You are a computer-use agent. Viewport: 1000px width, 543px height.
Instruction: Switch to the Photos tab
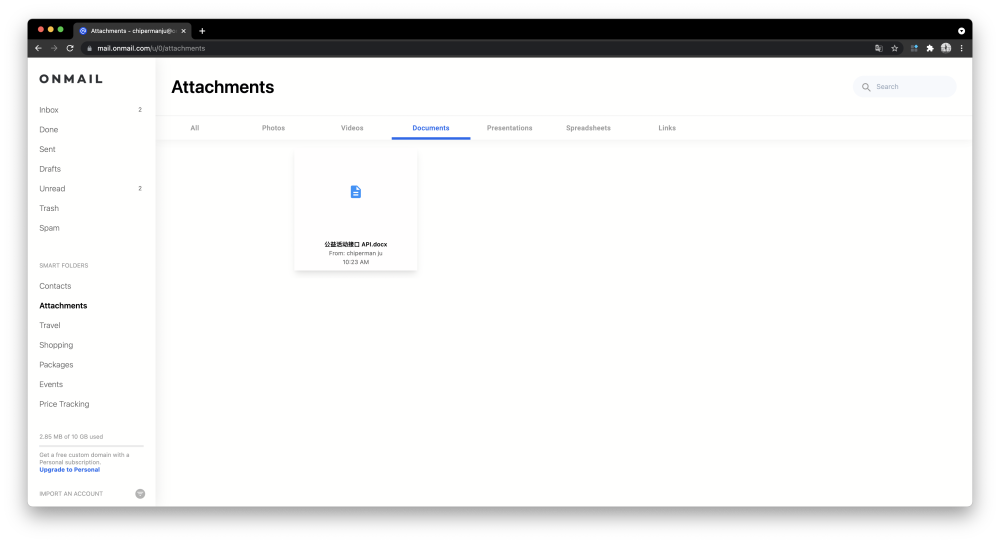pyautogui.click(x=273, y=128)
